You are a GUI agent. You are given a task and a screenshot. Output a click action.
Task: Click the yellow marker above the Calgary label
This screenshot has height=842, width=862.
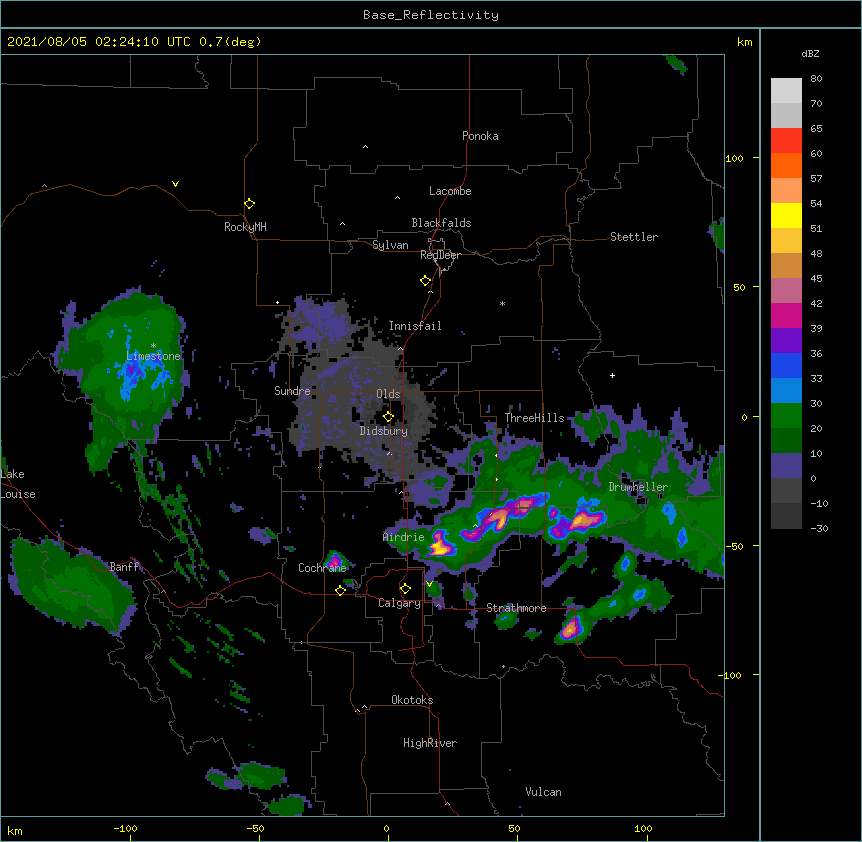point(405,589)
